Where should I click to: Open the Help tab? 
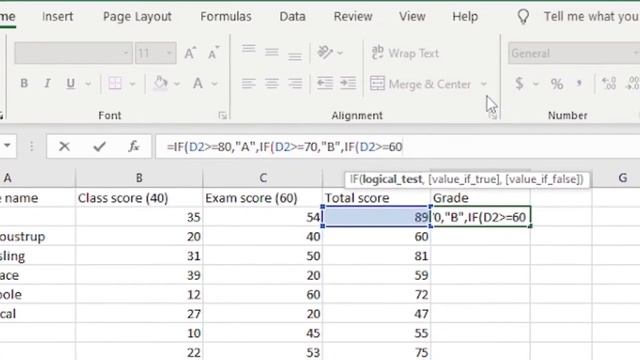coord(465,16)
